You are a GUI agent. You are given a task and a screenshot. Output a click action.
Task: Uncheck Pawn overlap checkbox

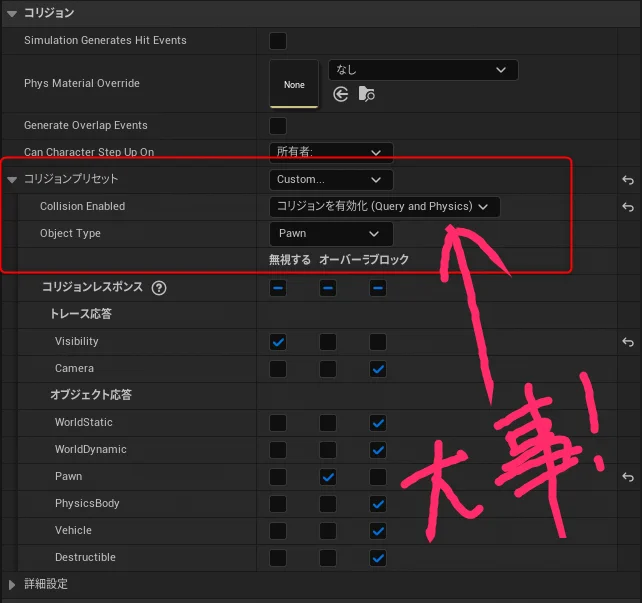pos(328,477)
